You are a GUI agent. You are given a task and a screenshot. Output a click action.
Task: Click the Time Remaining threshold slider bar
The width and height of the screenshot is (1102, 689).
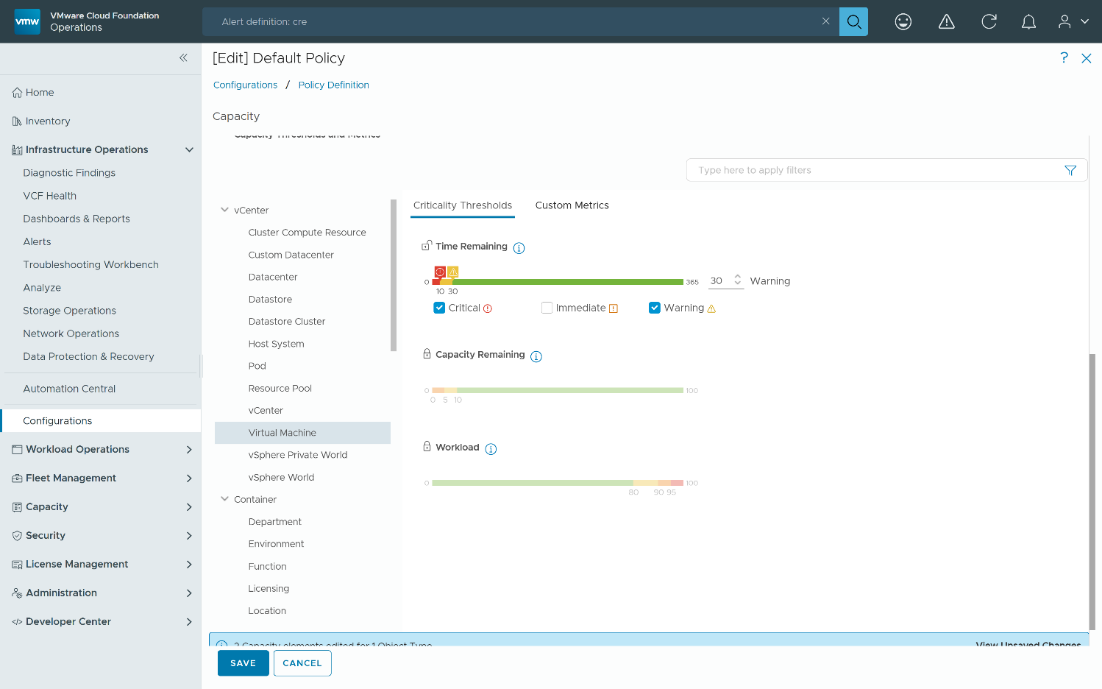[x=560, y=282]
